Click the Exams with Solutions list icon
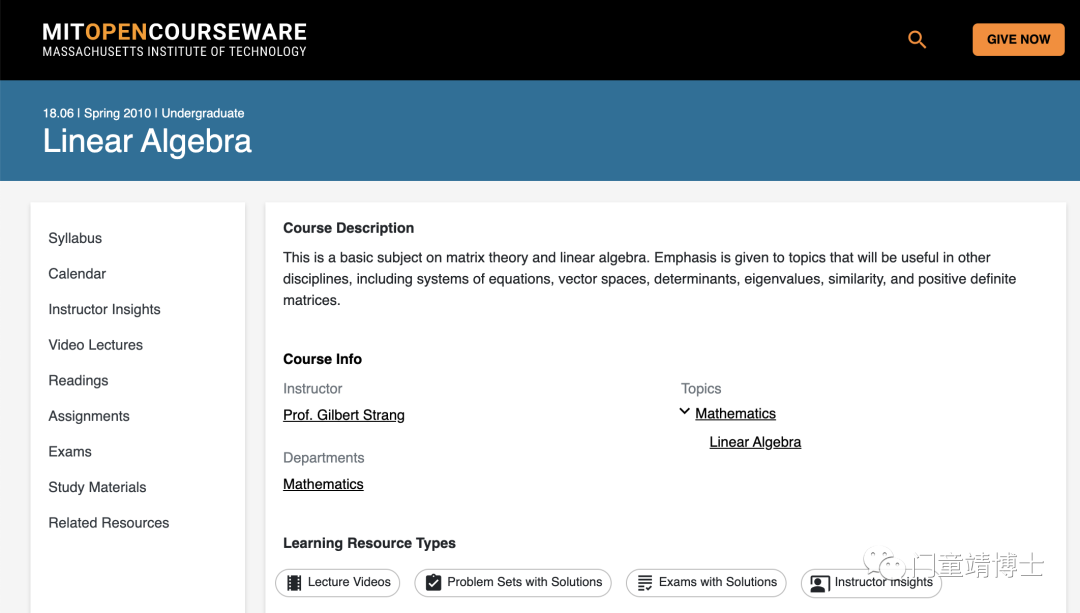The height and width of the screenshot is (613, 1080). click(x=645, y=583)
